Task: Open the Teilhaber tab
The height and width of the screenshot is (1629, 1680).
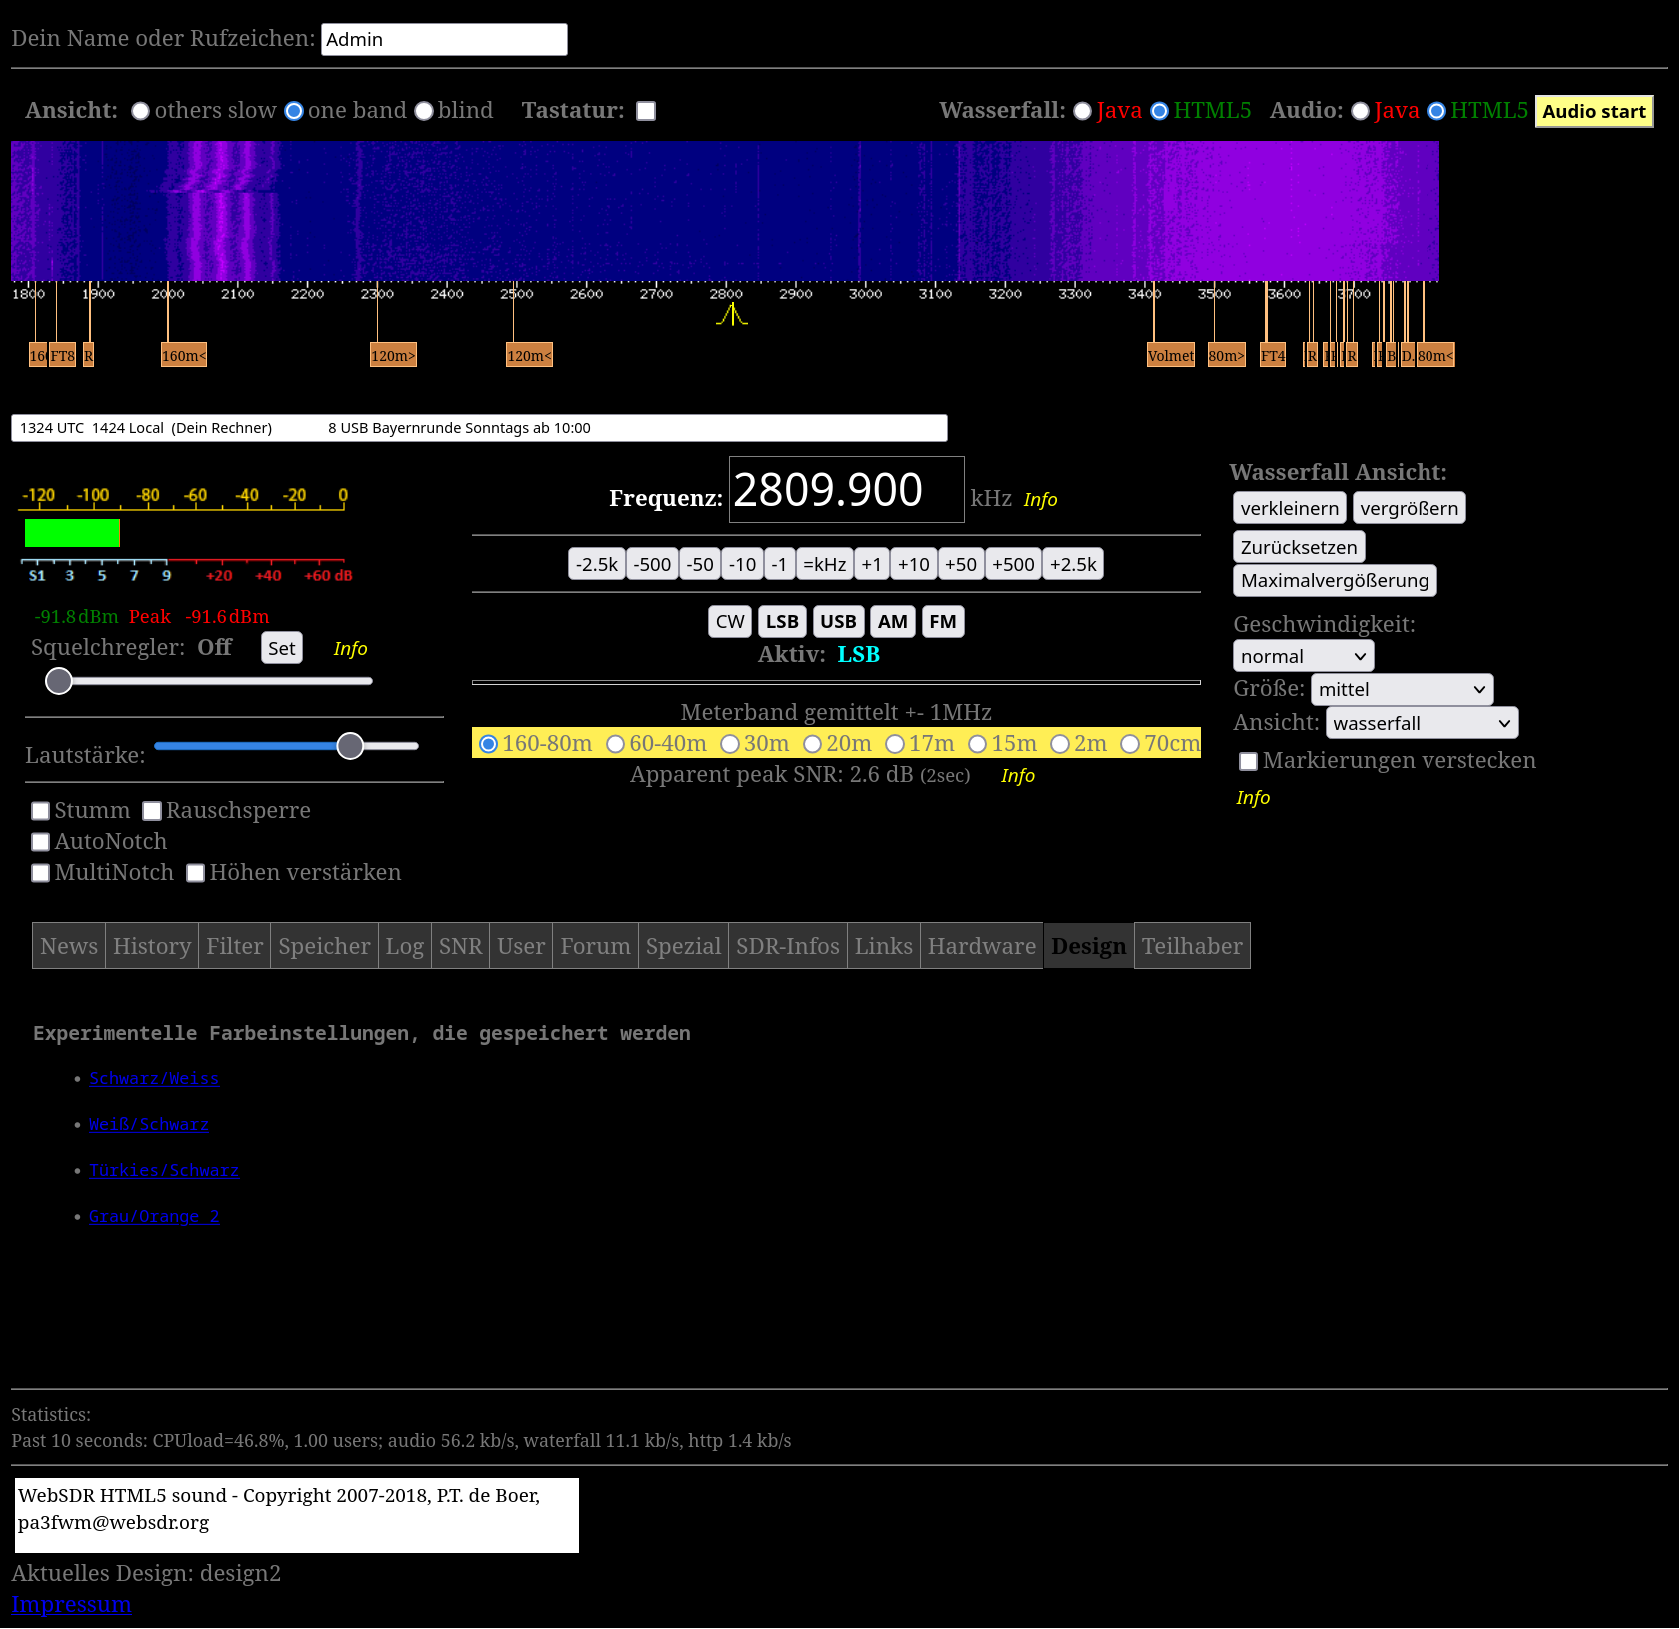Action: point(1192,946)
